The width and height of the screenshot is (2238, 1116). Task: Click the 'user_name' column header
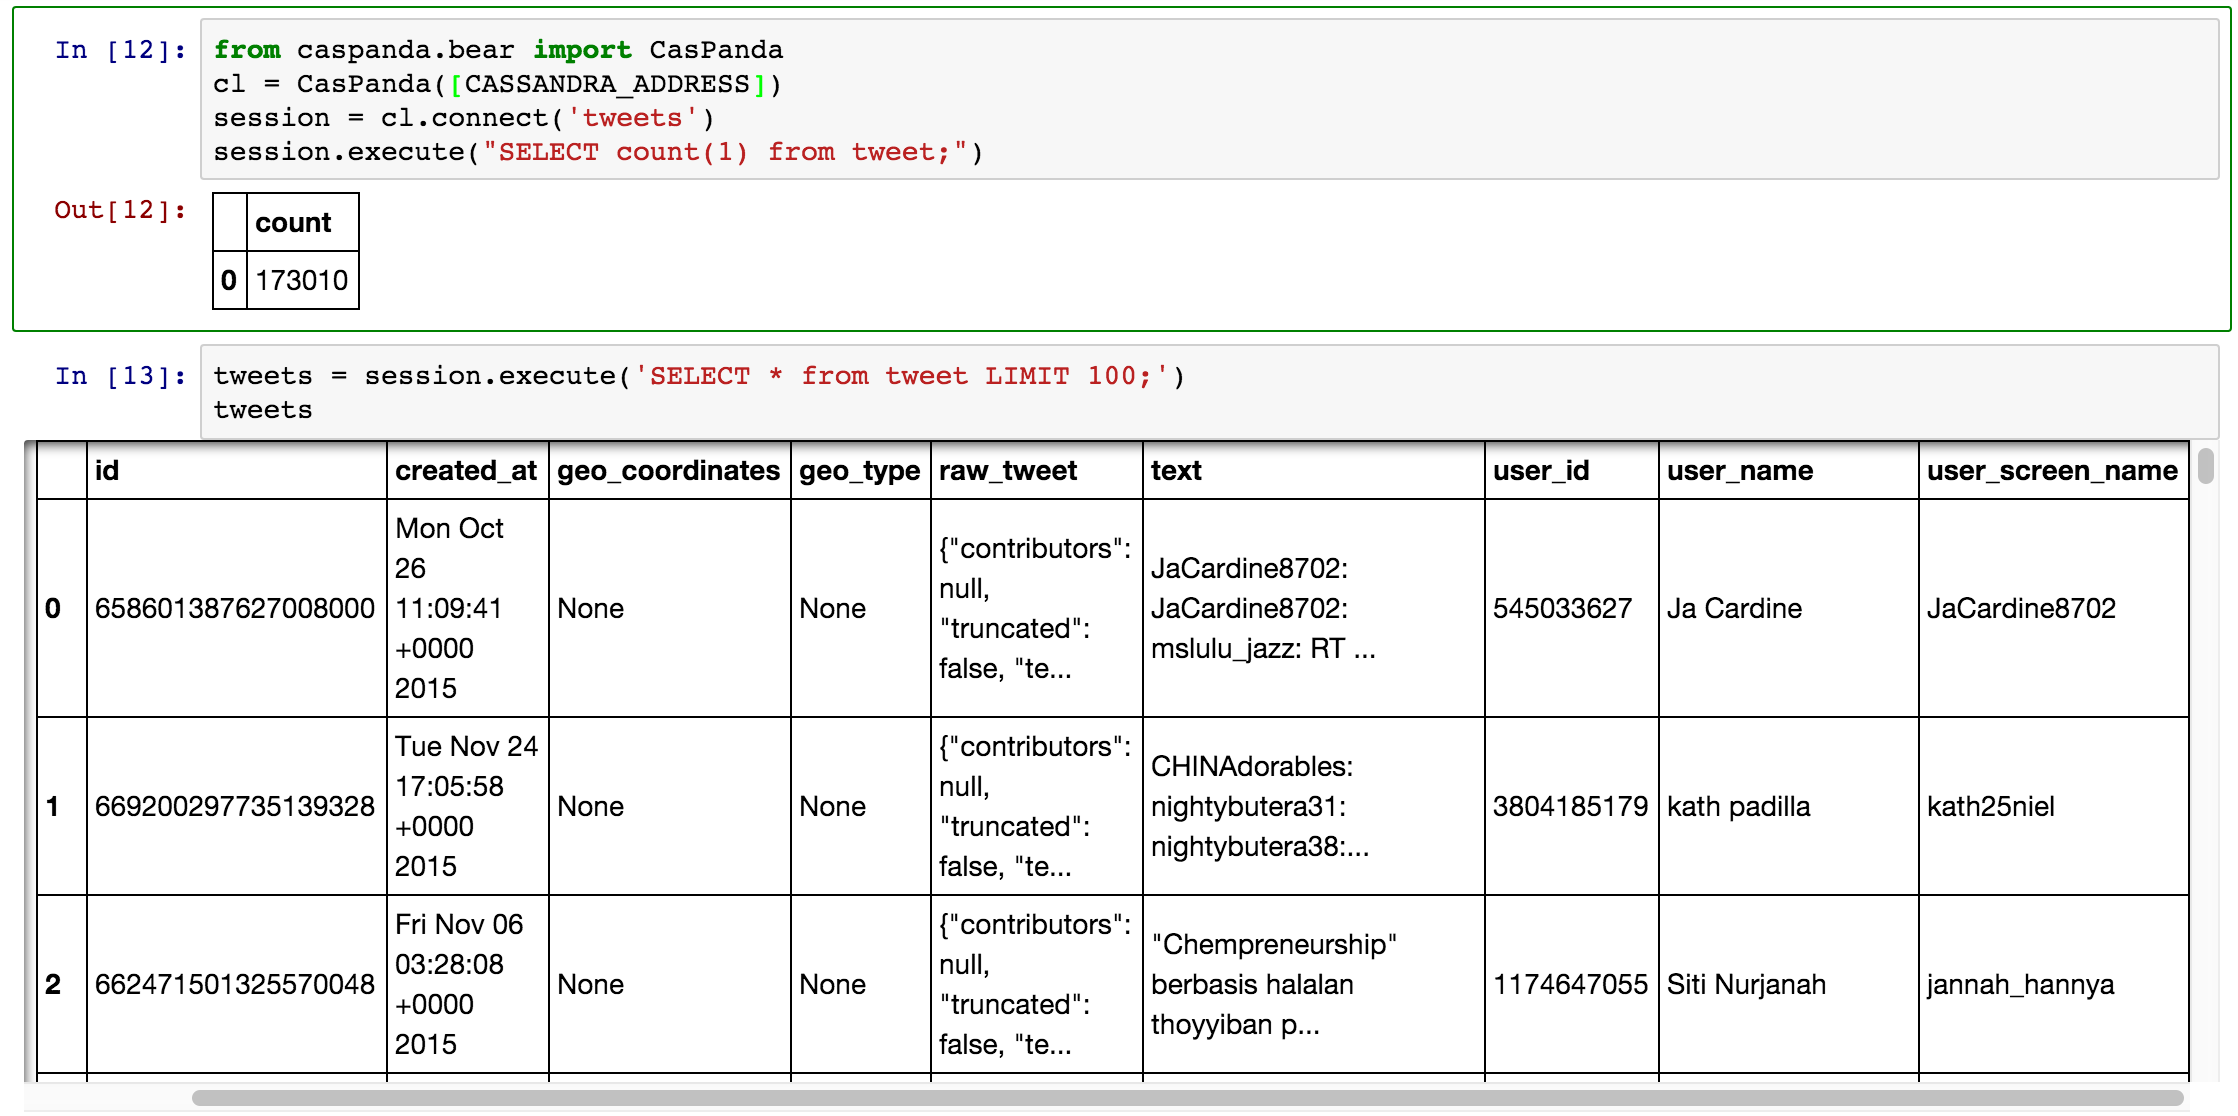click(x=1789, y=470)
